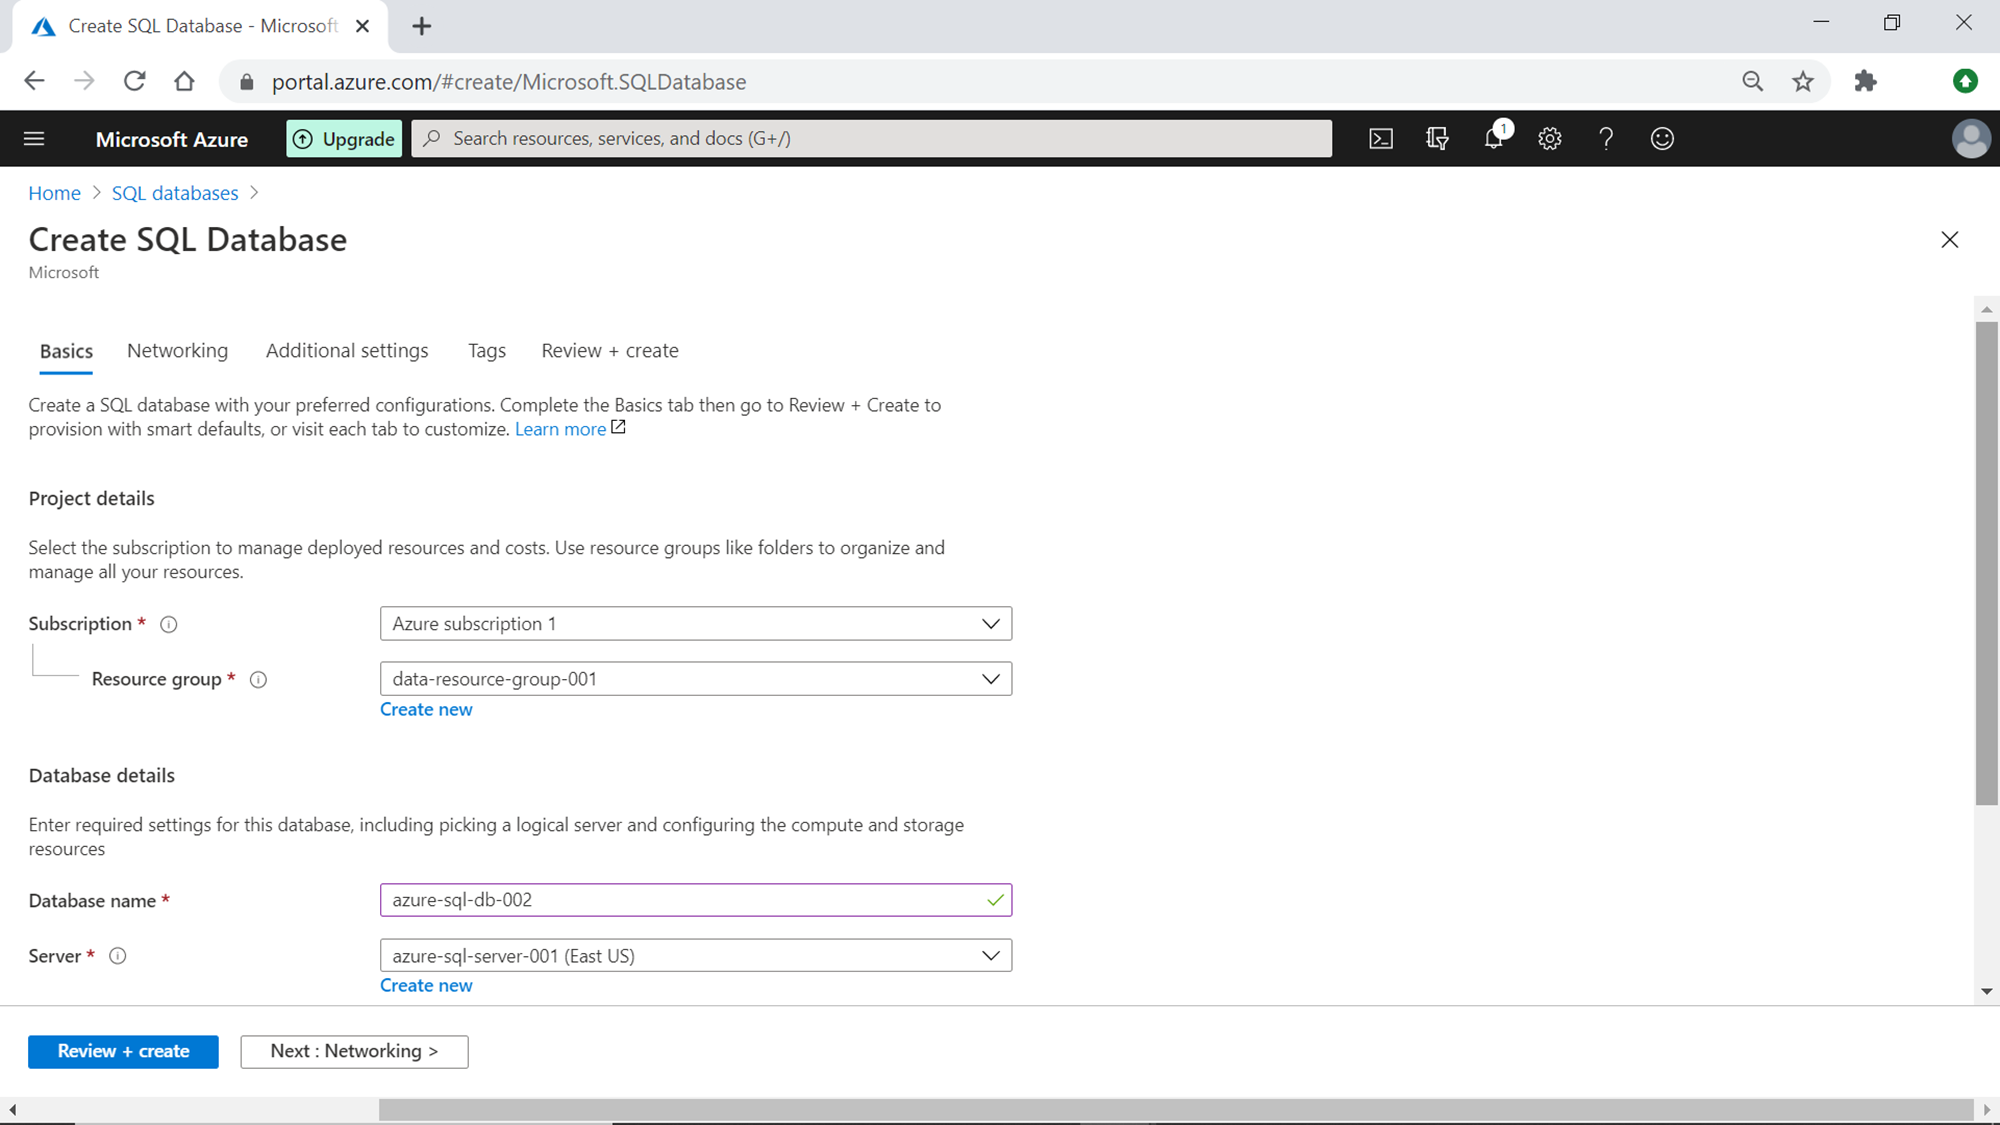This screenshot has height=1125, width=2000.
Task: Click info icon next to Server
Action: click(118, 956)
